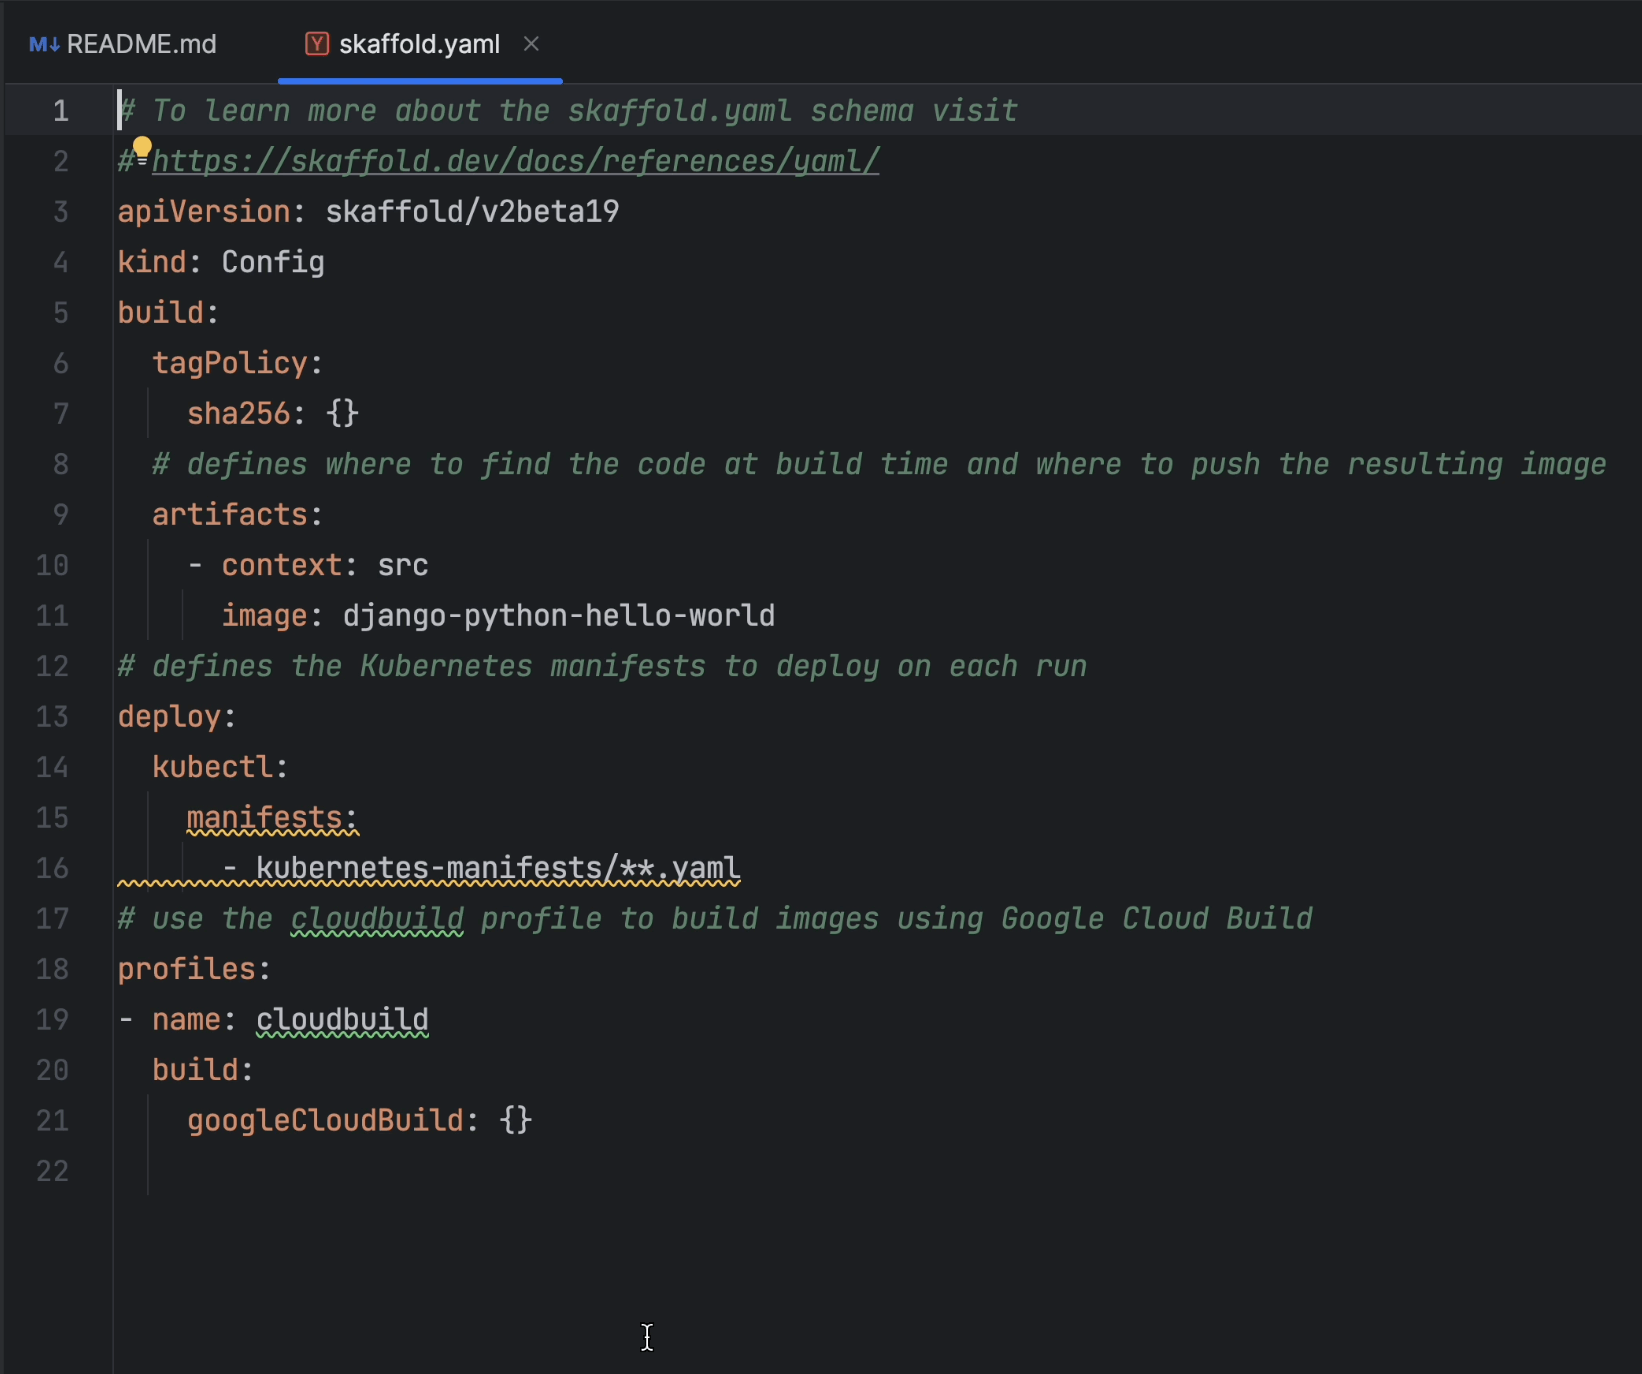Click line number 18 in the gutter

[52, 969]
